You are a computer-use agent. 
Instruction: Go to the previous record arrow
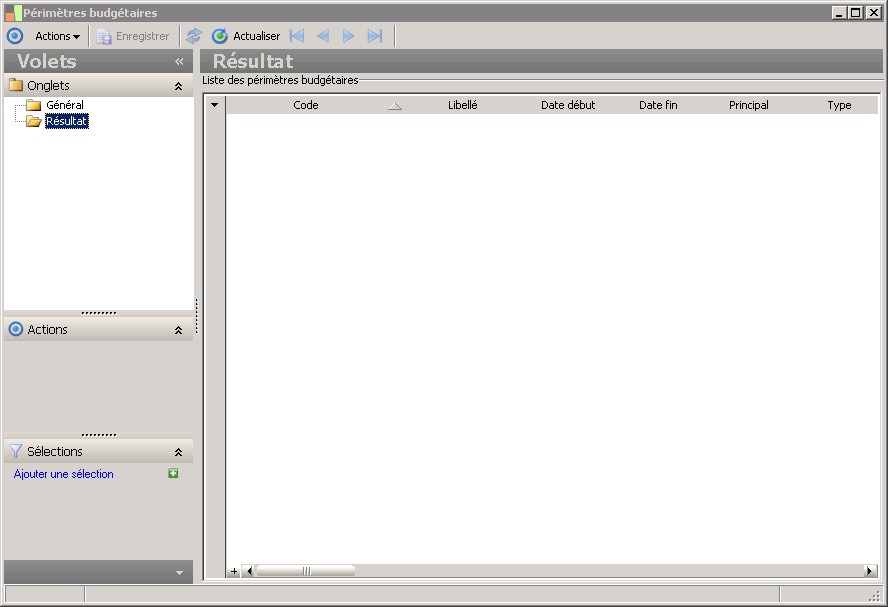323,36
